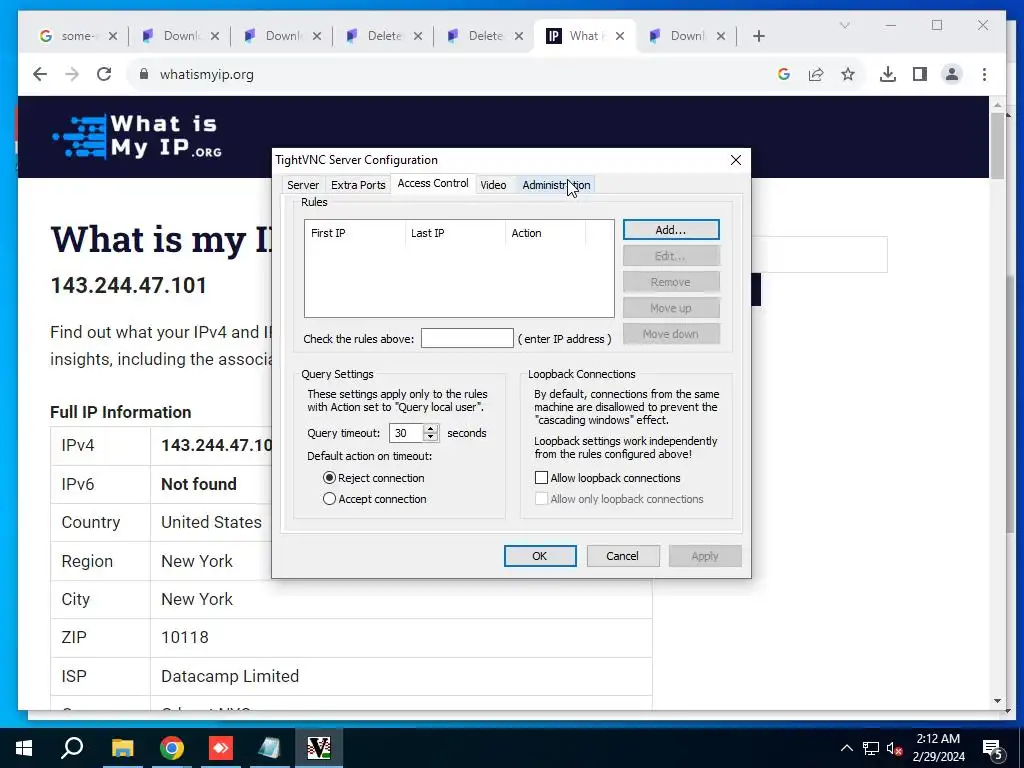Open the clock showing 2:12 AM
This screenshot has width=1024, height=768.
pyautogui.click(x=938, y=748)
